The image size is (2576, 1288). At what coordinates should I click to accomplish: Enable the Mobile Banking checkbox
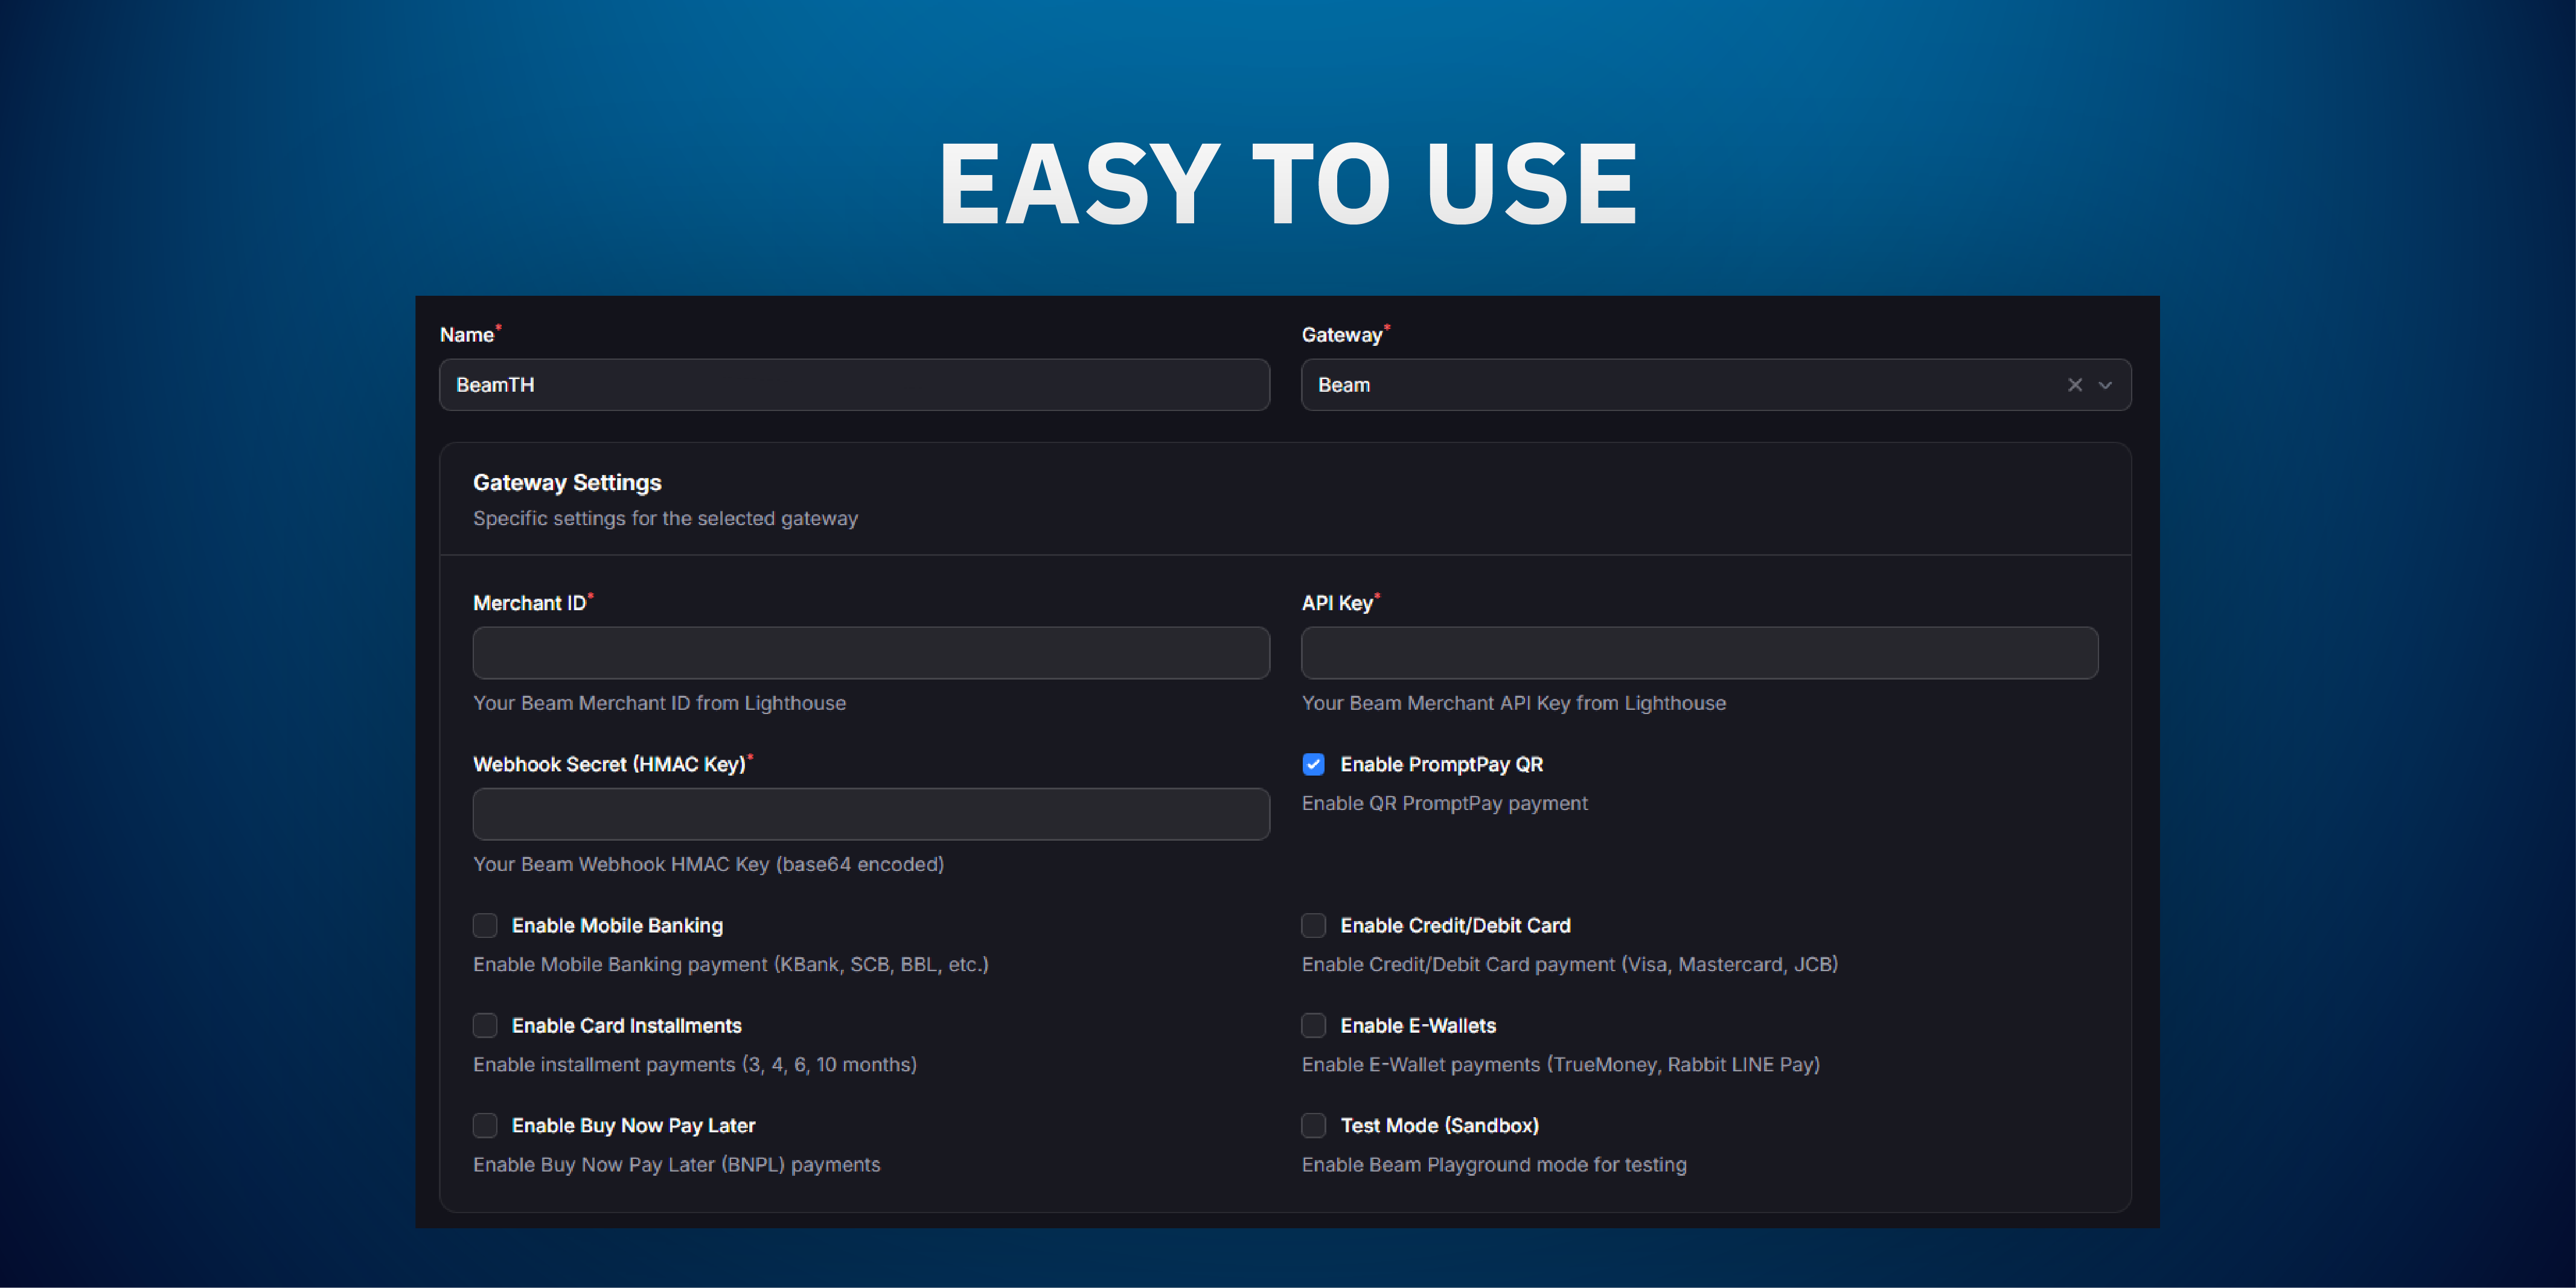[485, 925]
